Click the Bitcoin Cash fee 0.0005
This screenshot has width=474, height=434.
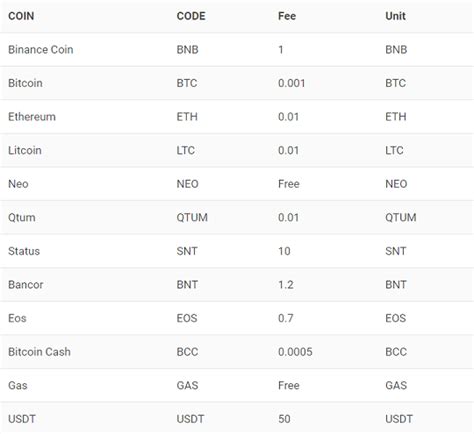click(x=295, y=352)
